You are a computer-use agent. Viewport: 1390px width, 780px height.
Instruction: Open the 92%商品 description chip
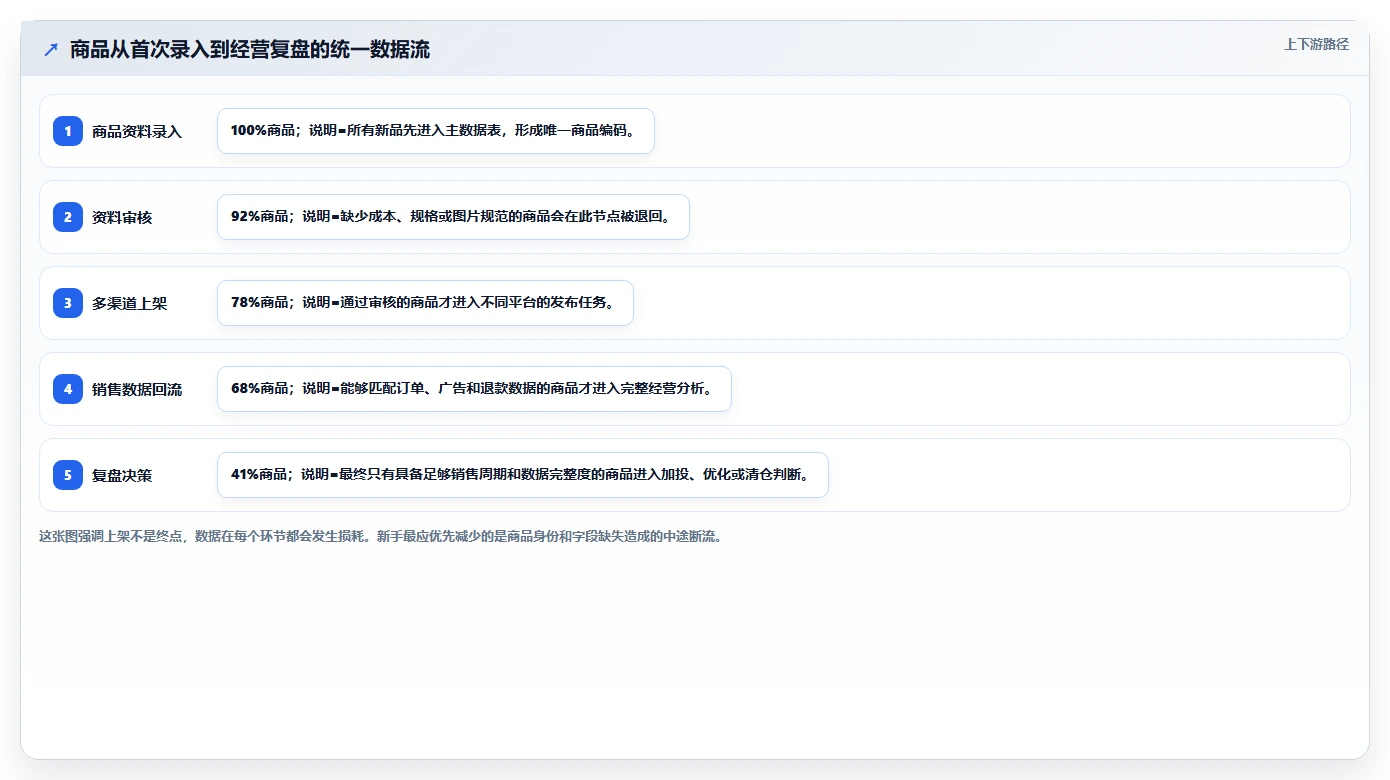[x=453, y=217]
